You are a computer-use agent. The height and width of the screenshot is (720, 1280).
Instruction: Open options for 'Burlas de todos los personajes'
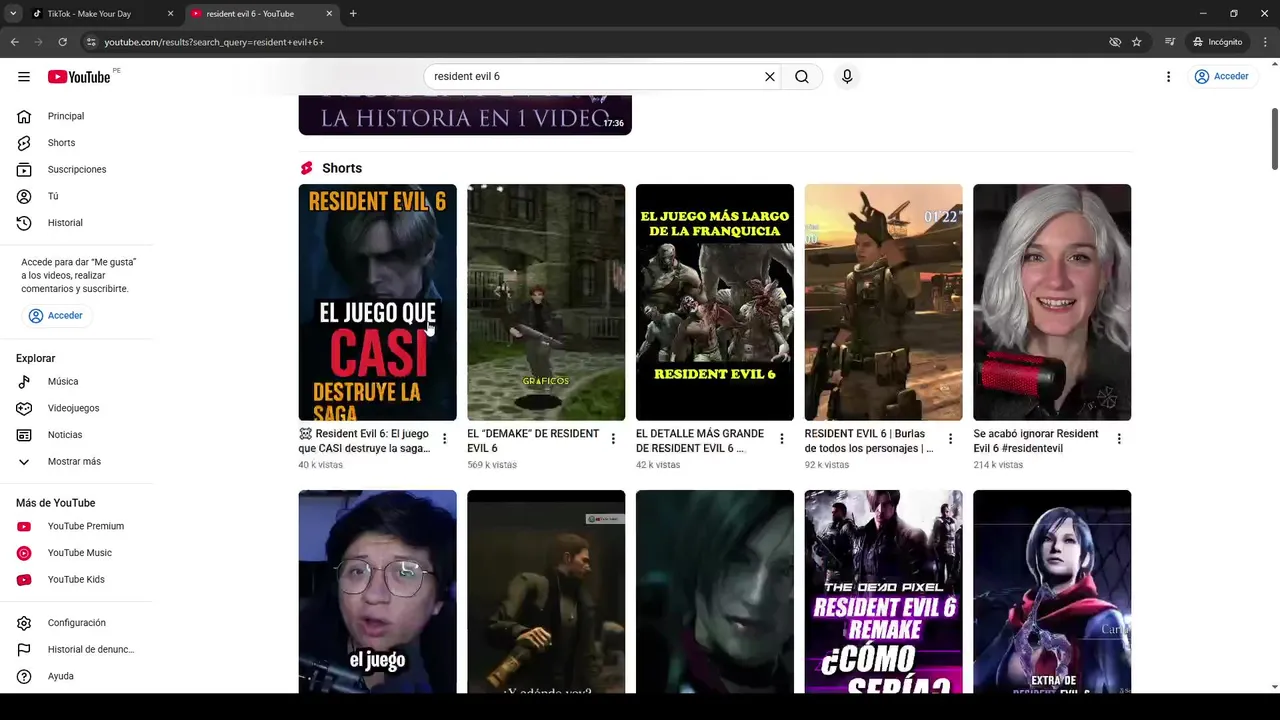click(950, 439)
